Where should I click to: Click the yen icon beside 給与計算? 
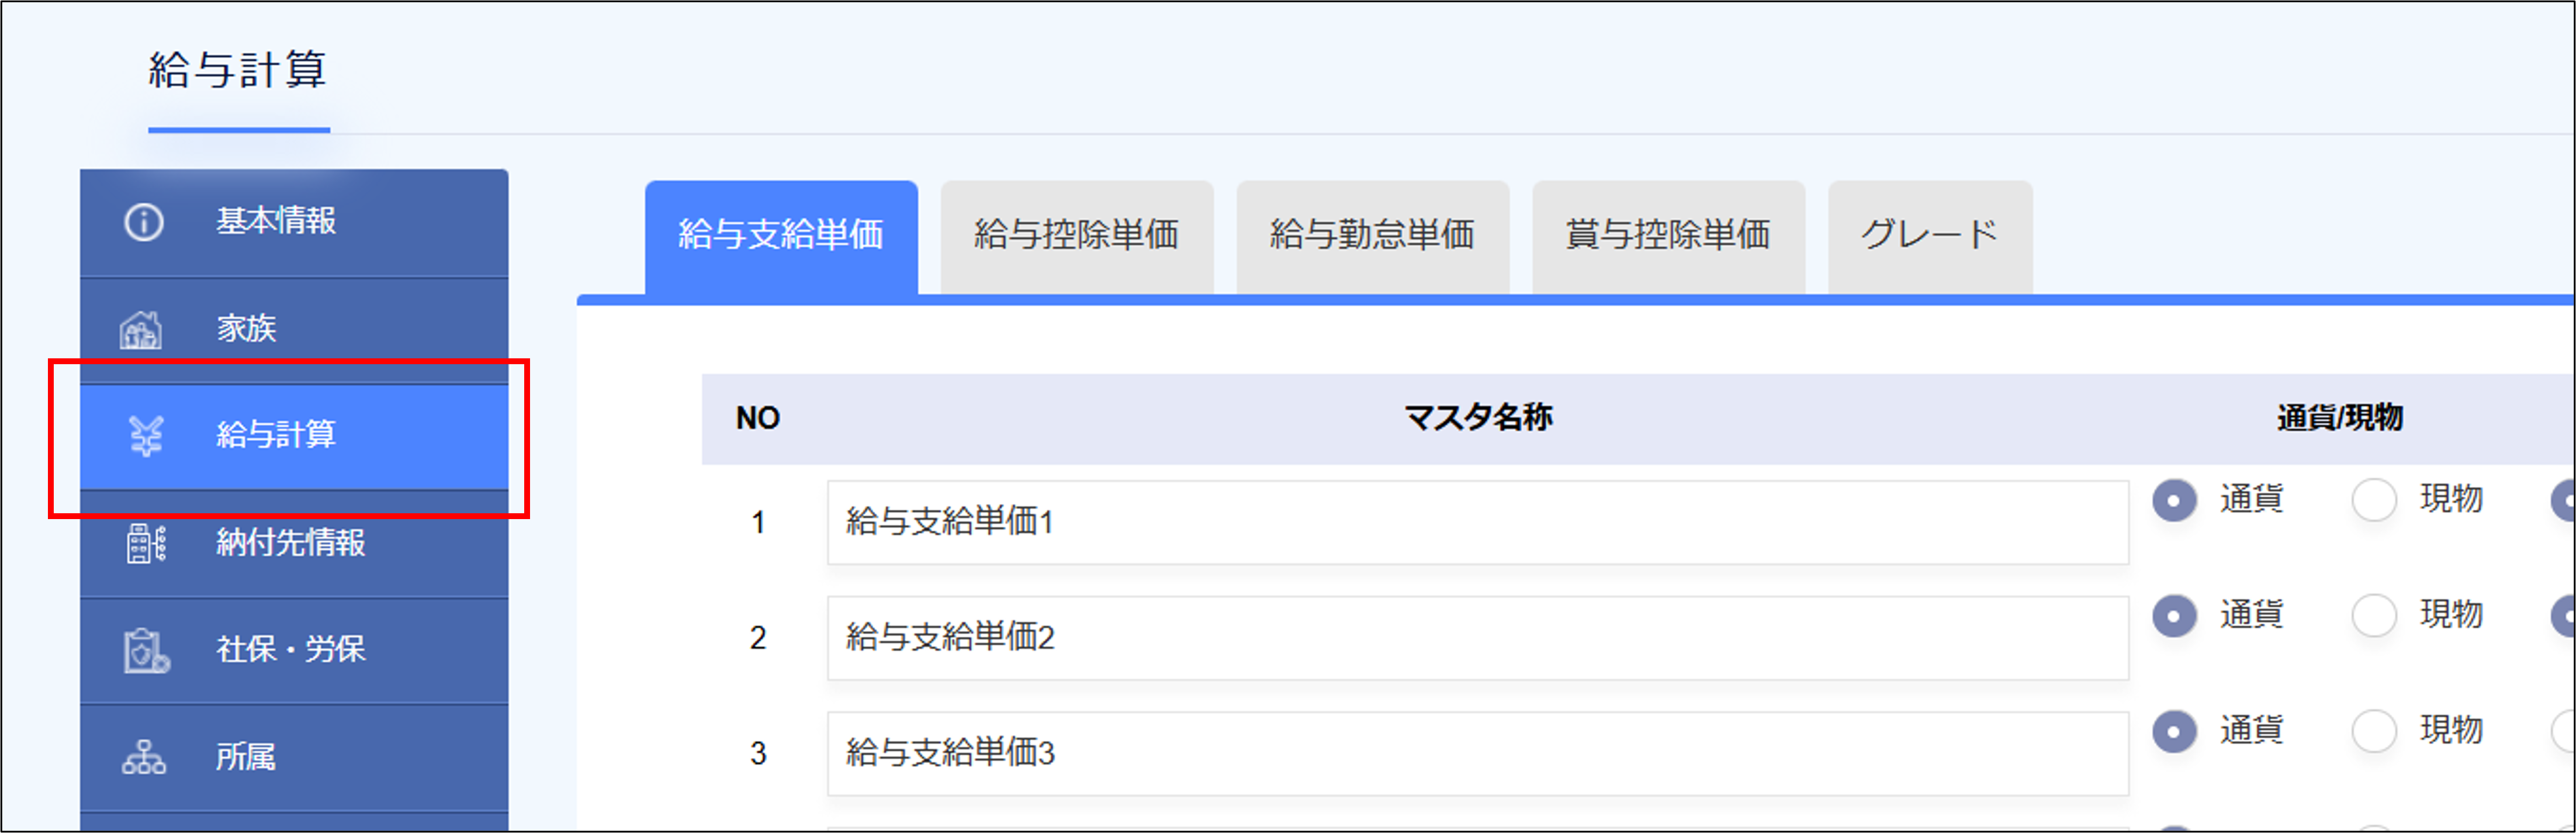coord(146,435)
